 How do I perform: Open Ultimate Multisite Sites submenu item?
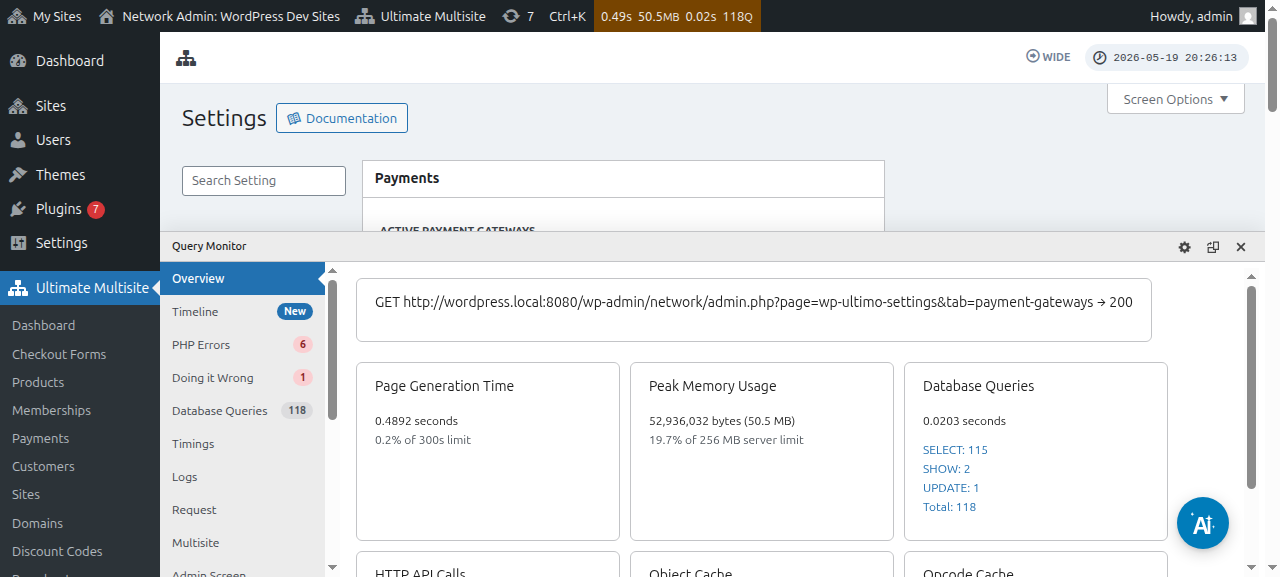[80, 494]
